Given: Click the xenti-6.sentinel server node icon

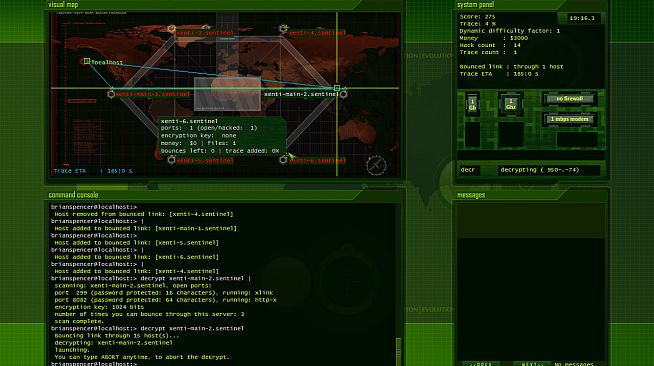Looking at the screenshot, I should 283,160.
